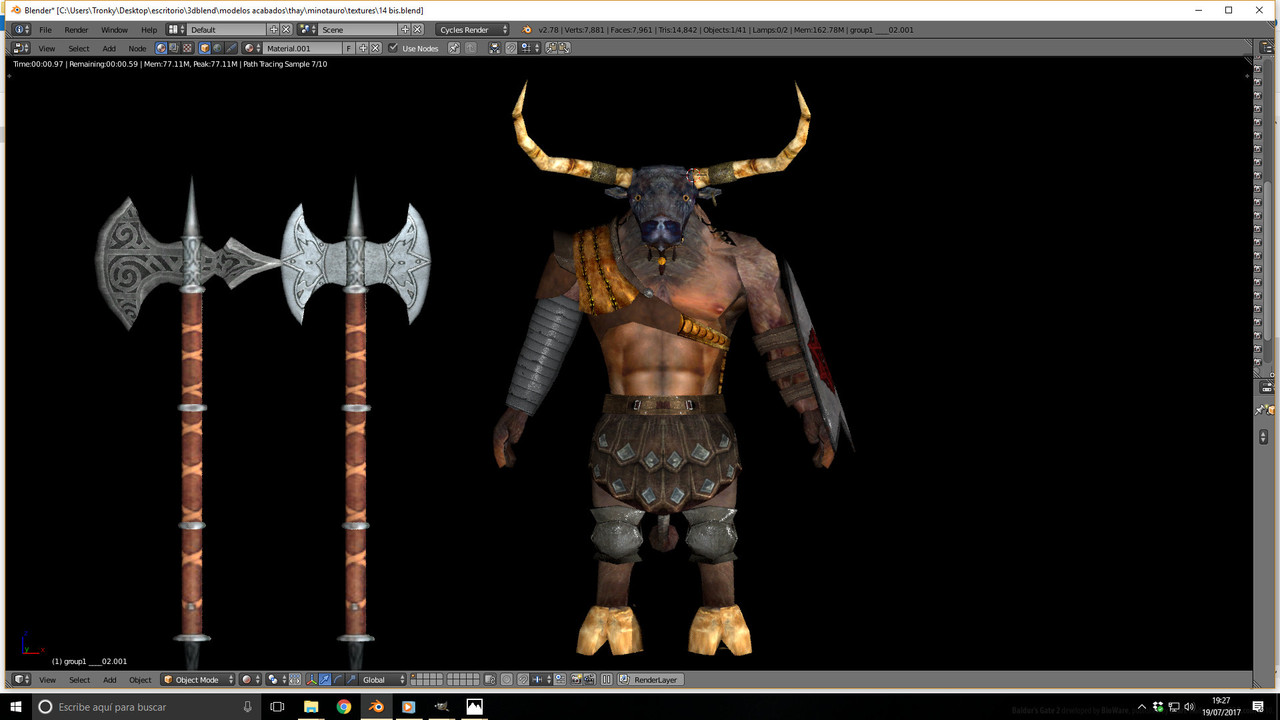
Task: Click the RenderLayer selector button
Action: [x=650, y=680]
